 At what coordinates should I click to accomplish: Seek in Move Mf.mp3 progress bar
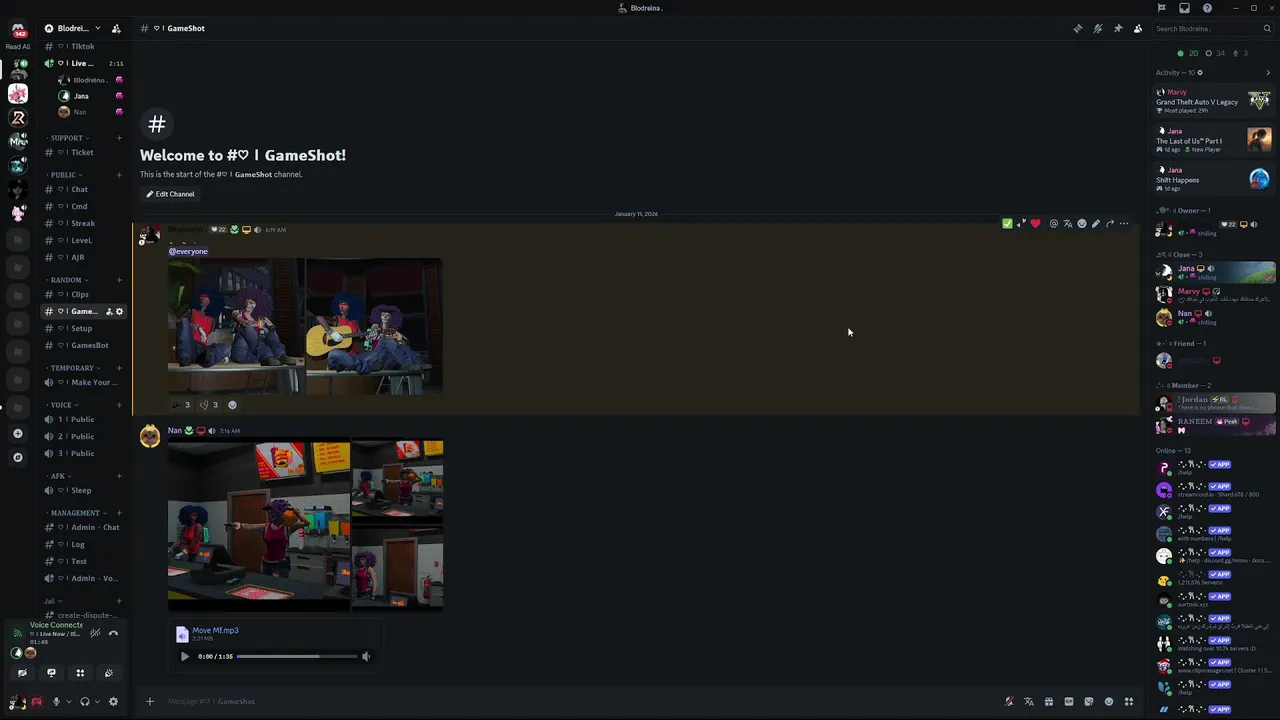pos(297,656)
